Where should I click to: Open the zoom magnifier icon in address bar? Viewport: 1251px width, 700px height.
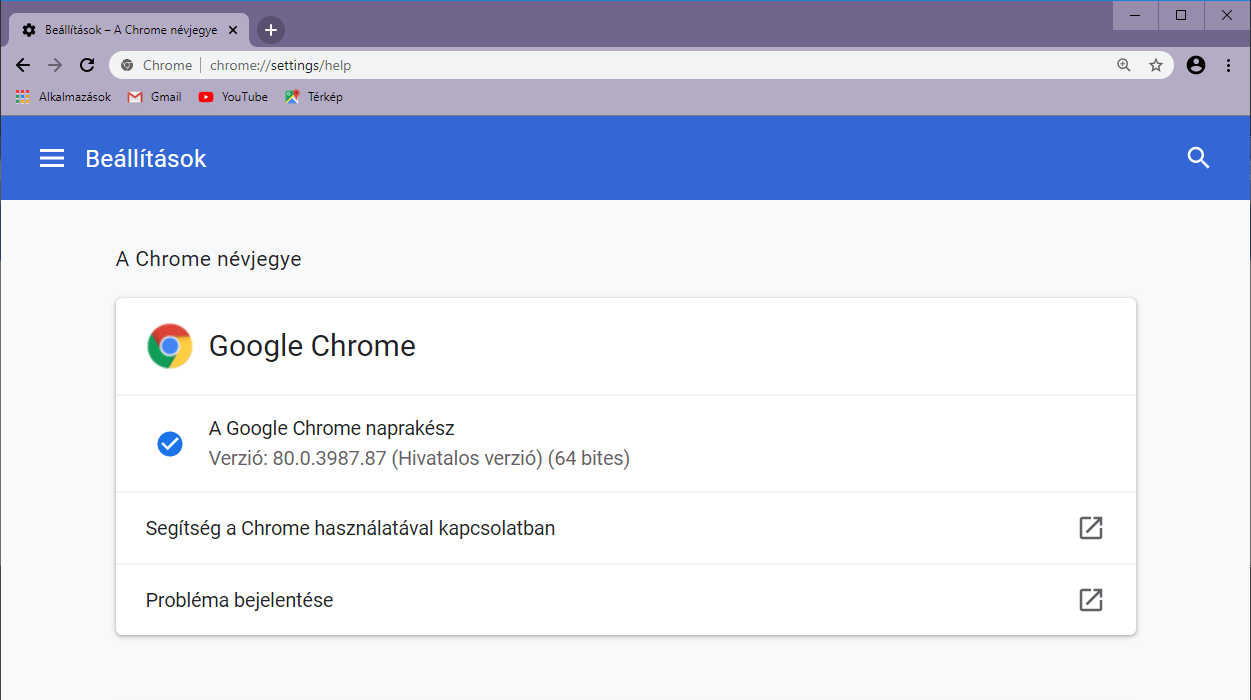click(1124, 65)
